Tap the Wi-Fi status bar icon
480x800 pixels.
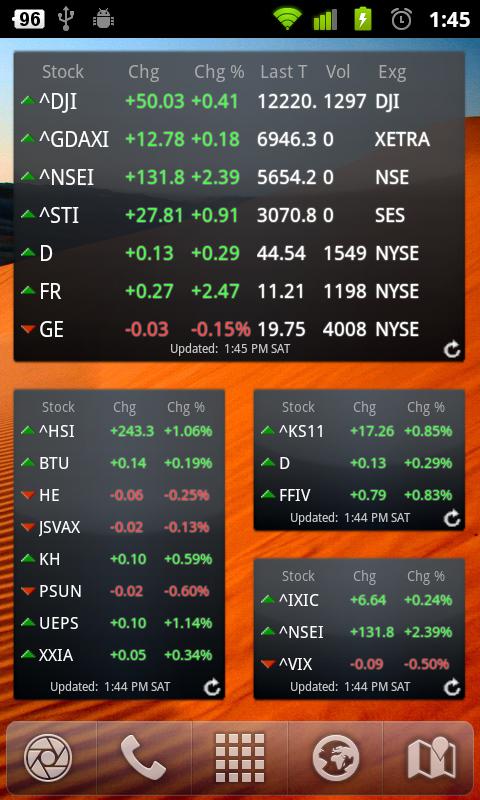point(287,19)
